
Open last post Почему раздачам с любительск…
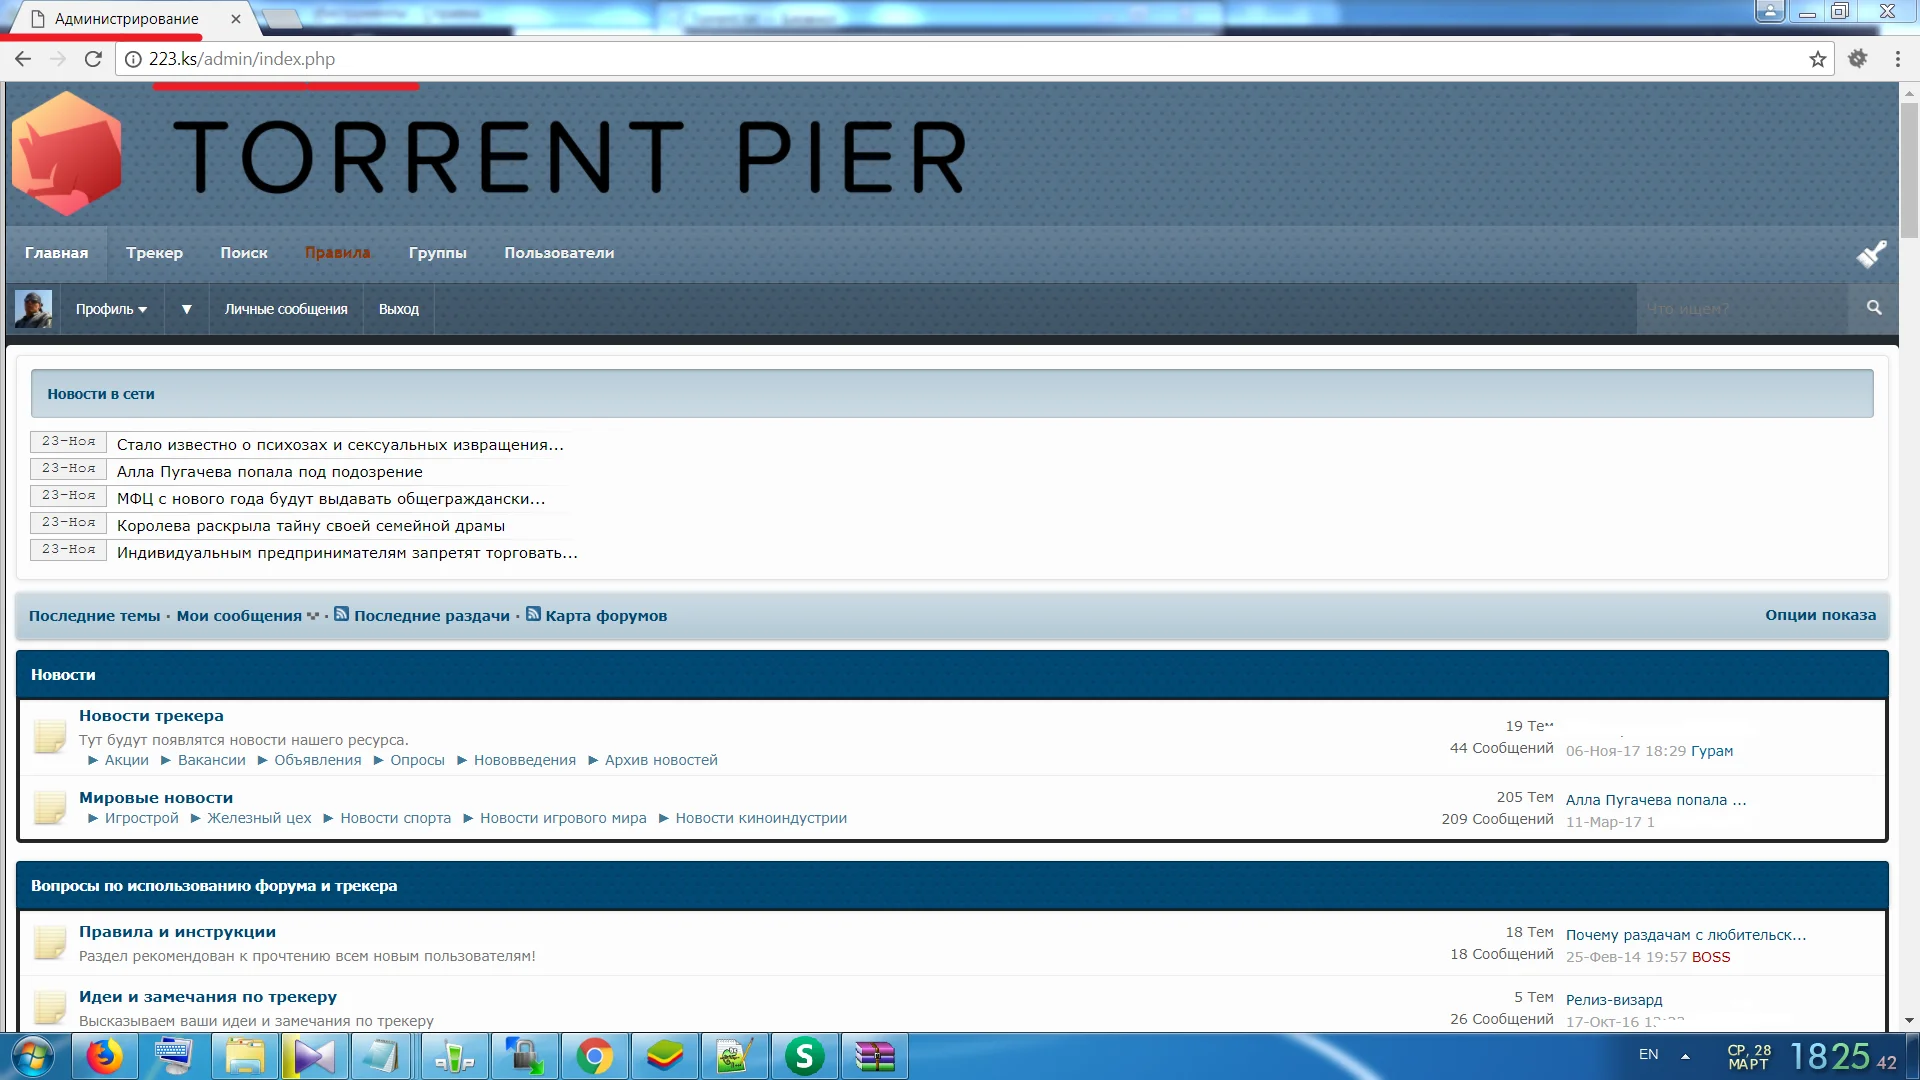1685,935
